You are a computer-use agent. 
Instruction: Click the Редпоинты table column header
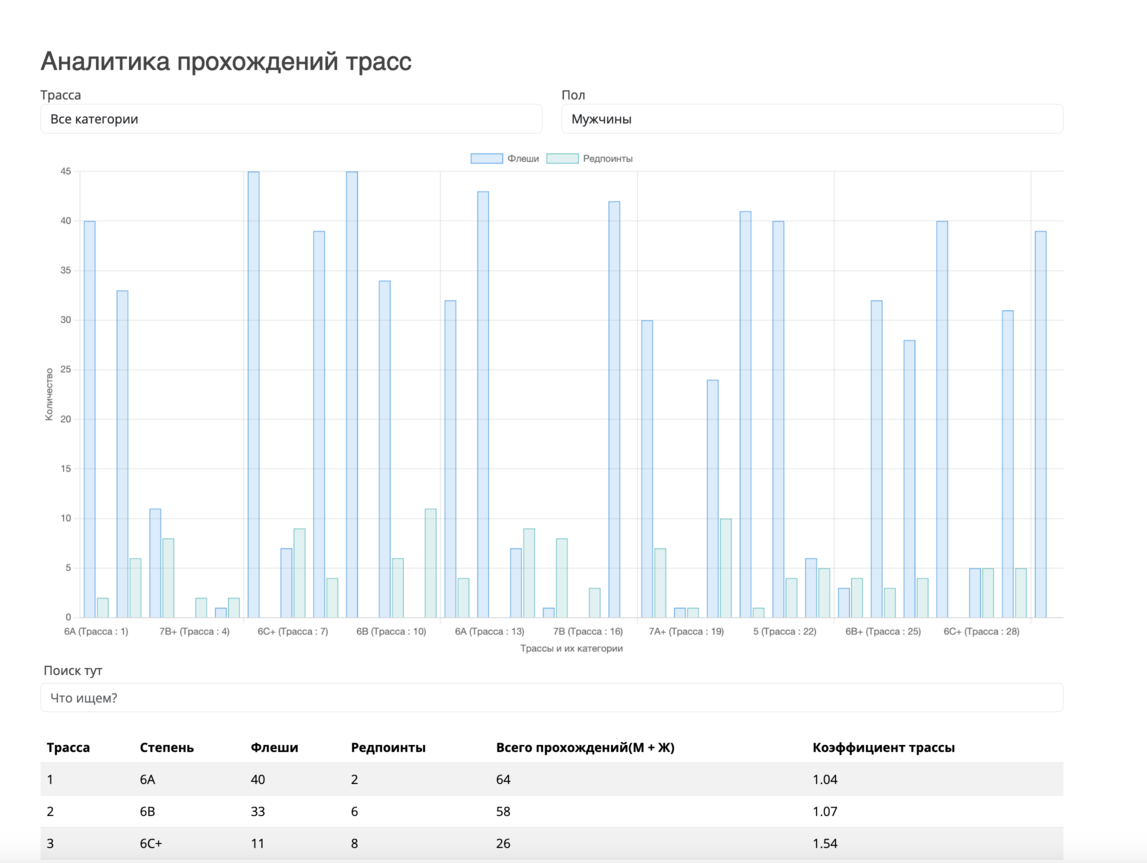388,747
